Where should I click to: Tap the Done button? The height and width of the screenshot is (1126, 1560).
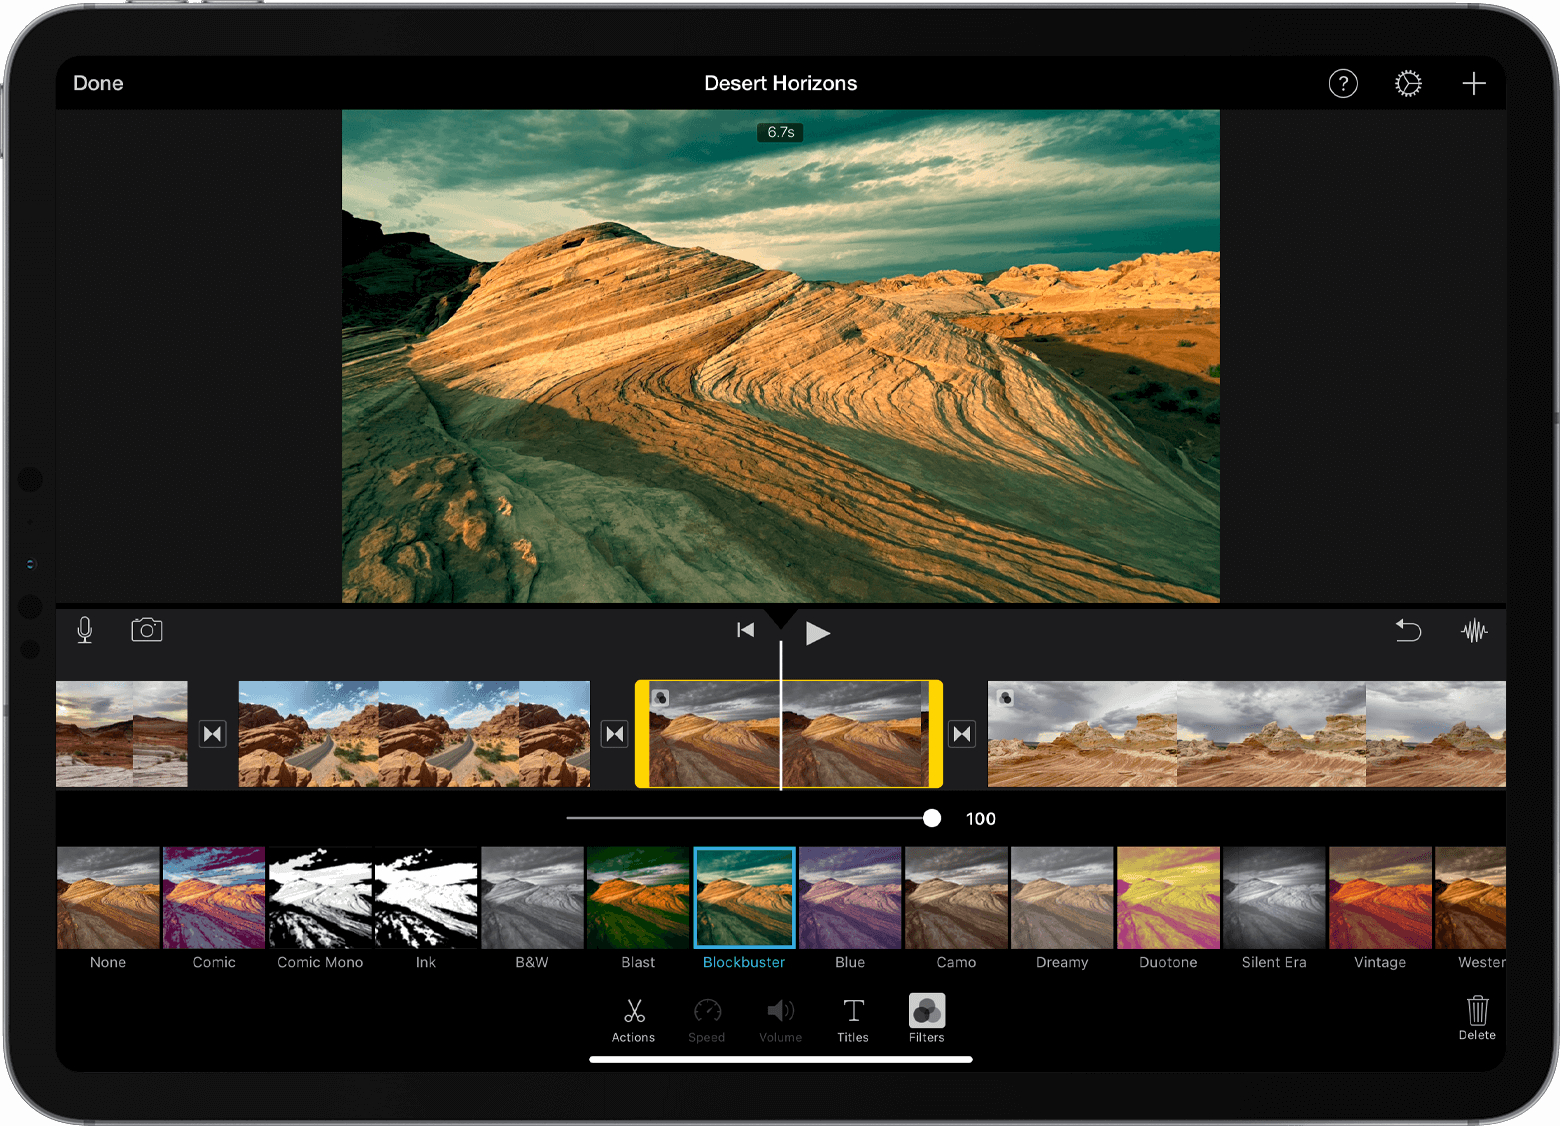pos(98,84)
